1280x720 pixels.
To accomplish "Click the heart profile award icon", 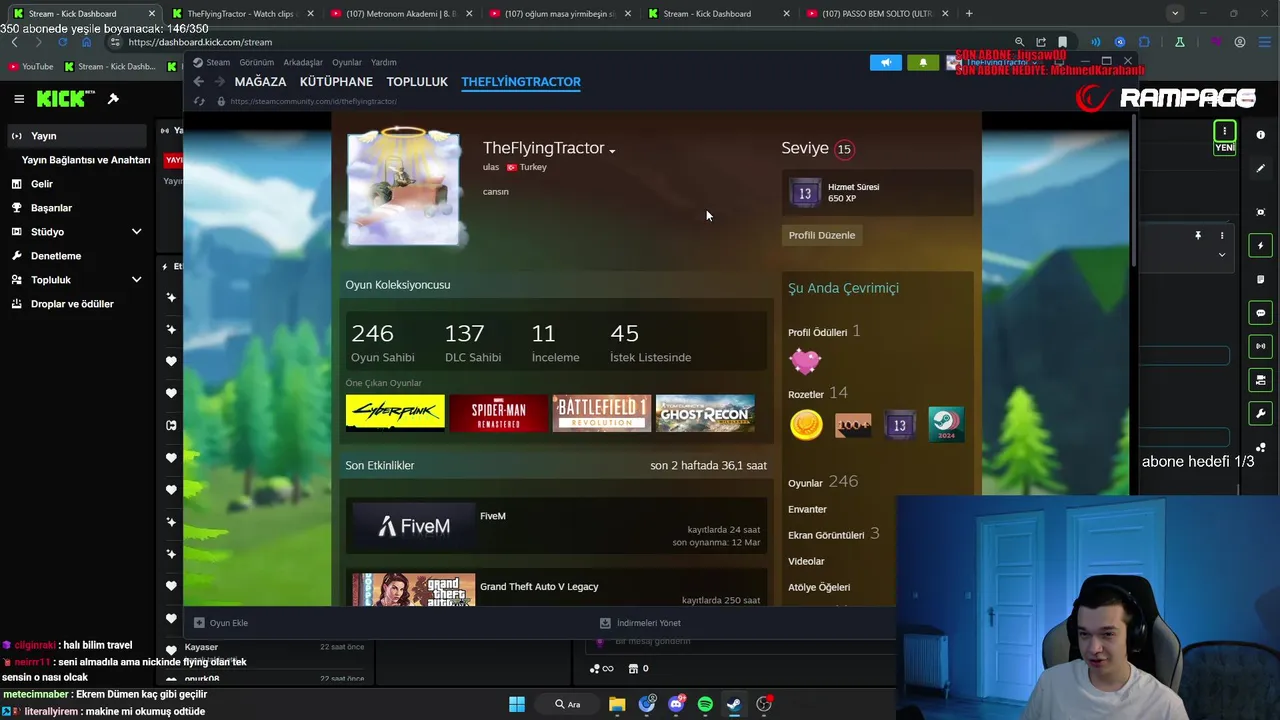I will (x=805, y=360).
